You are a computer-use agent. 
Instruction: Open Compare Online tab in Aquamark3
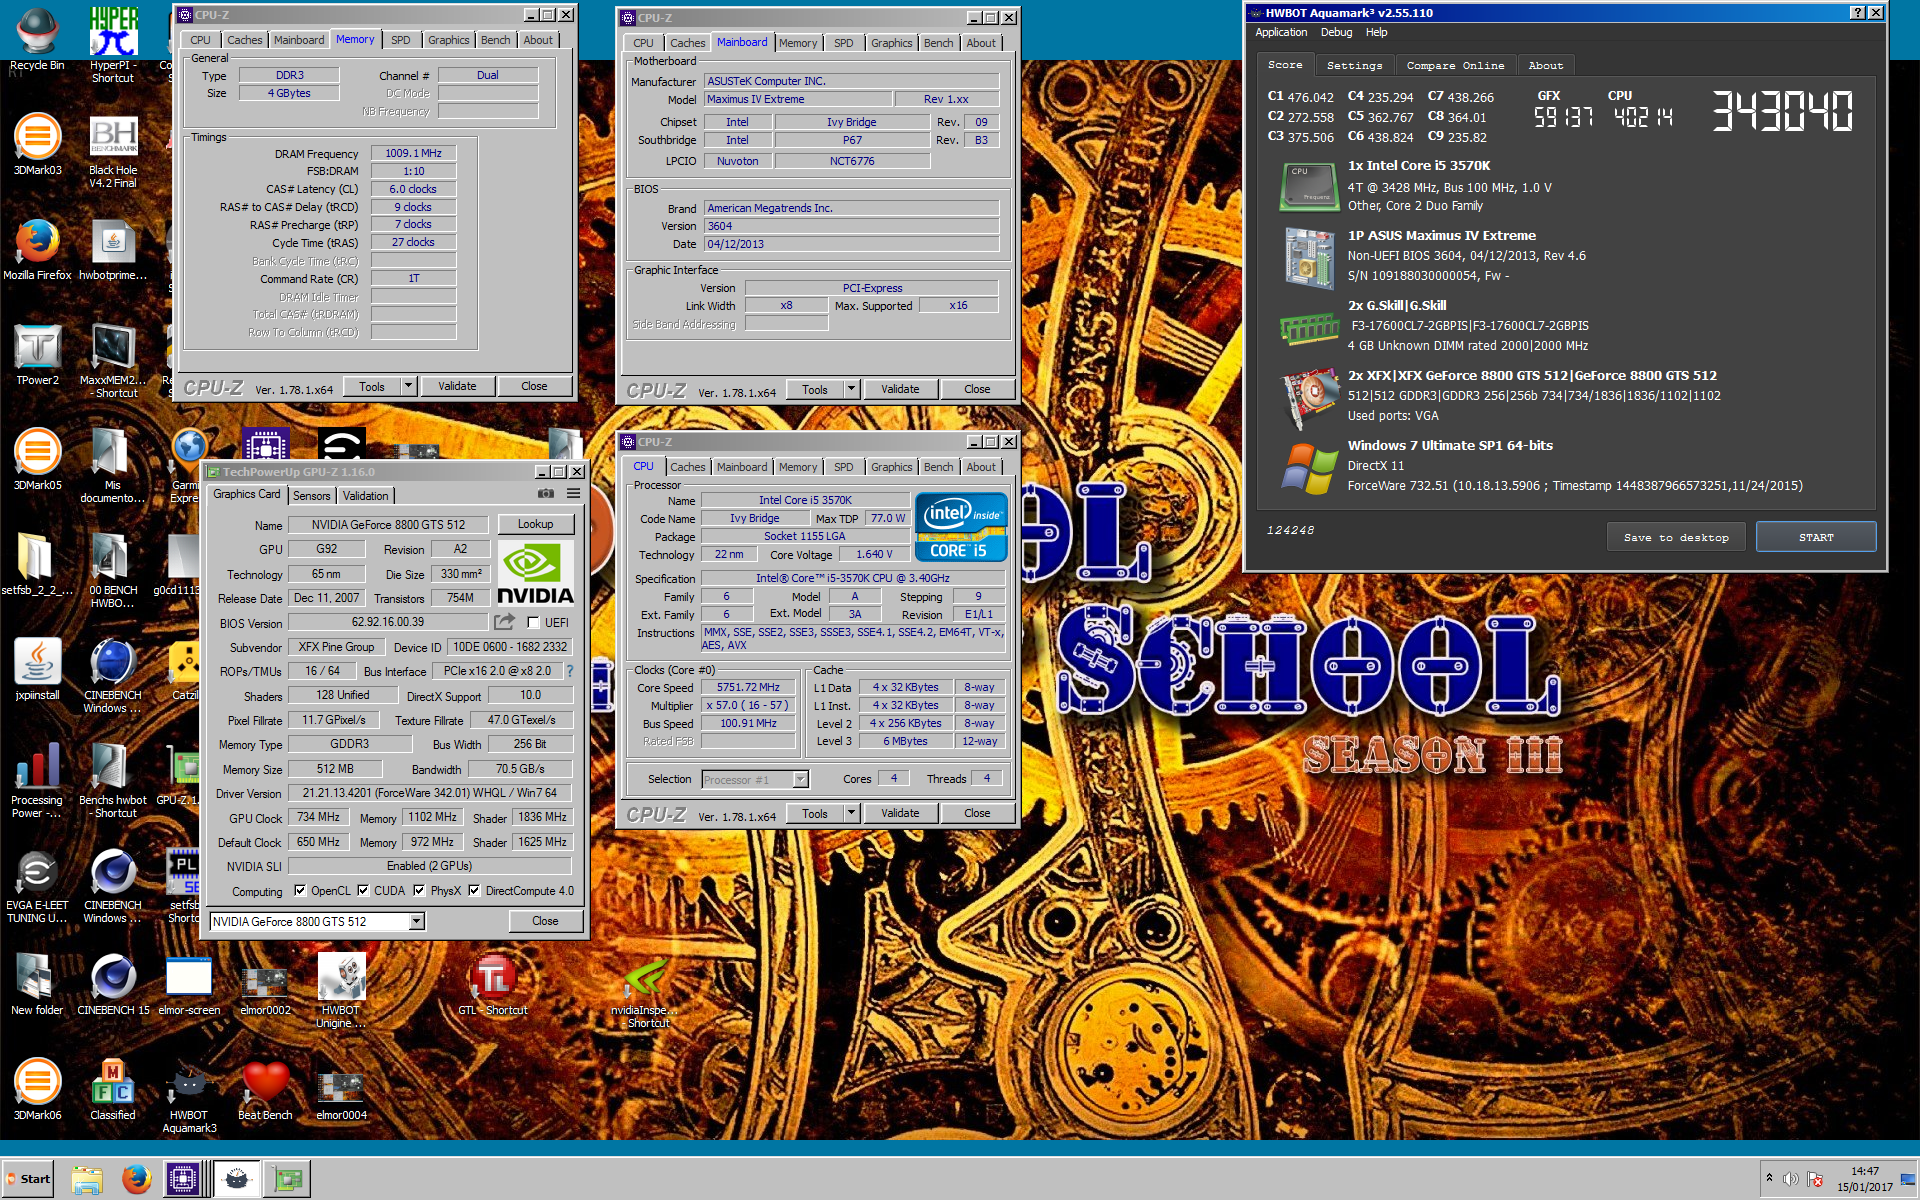pyautogui.click(x=1455, y=65)
